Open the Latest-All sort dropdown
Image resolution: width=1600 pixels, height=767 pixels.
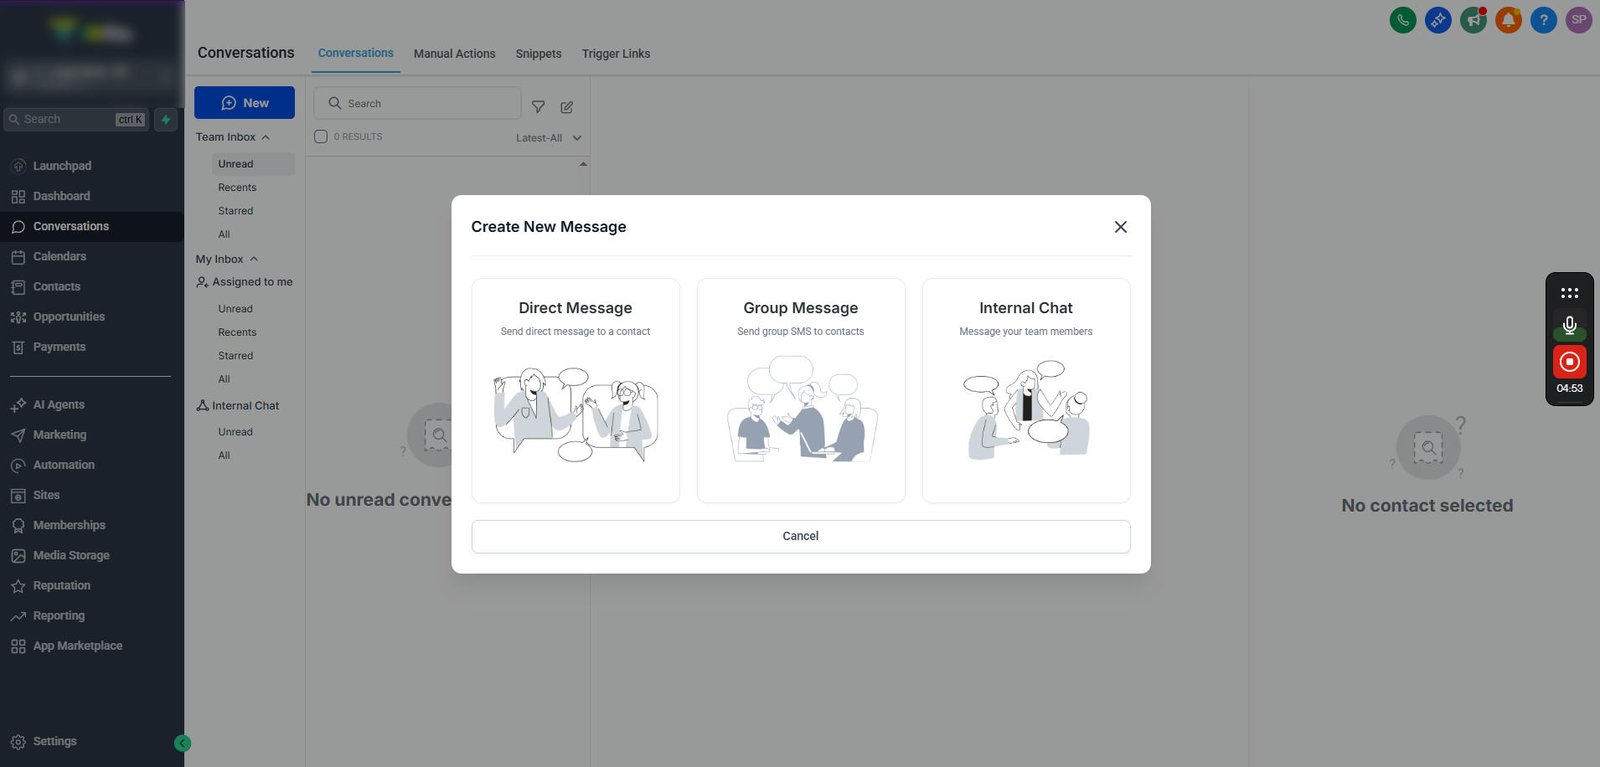548,138
